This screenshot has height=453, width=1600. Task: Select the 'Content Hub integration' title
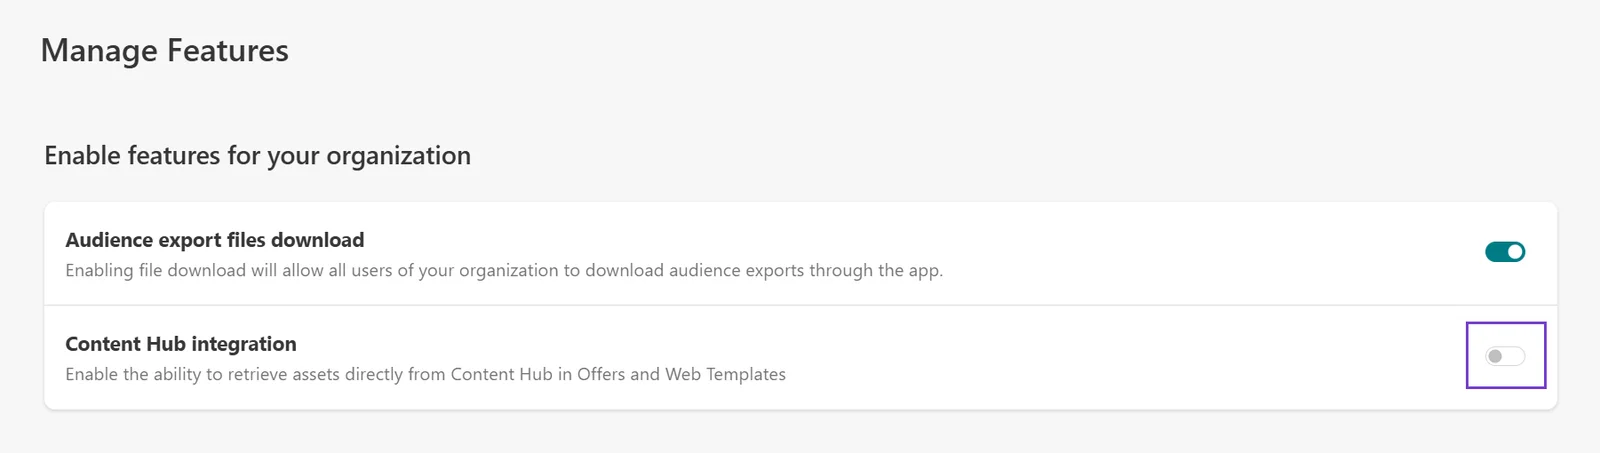(x=181, y=344)
